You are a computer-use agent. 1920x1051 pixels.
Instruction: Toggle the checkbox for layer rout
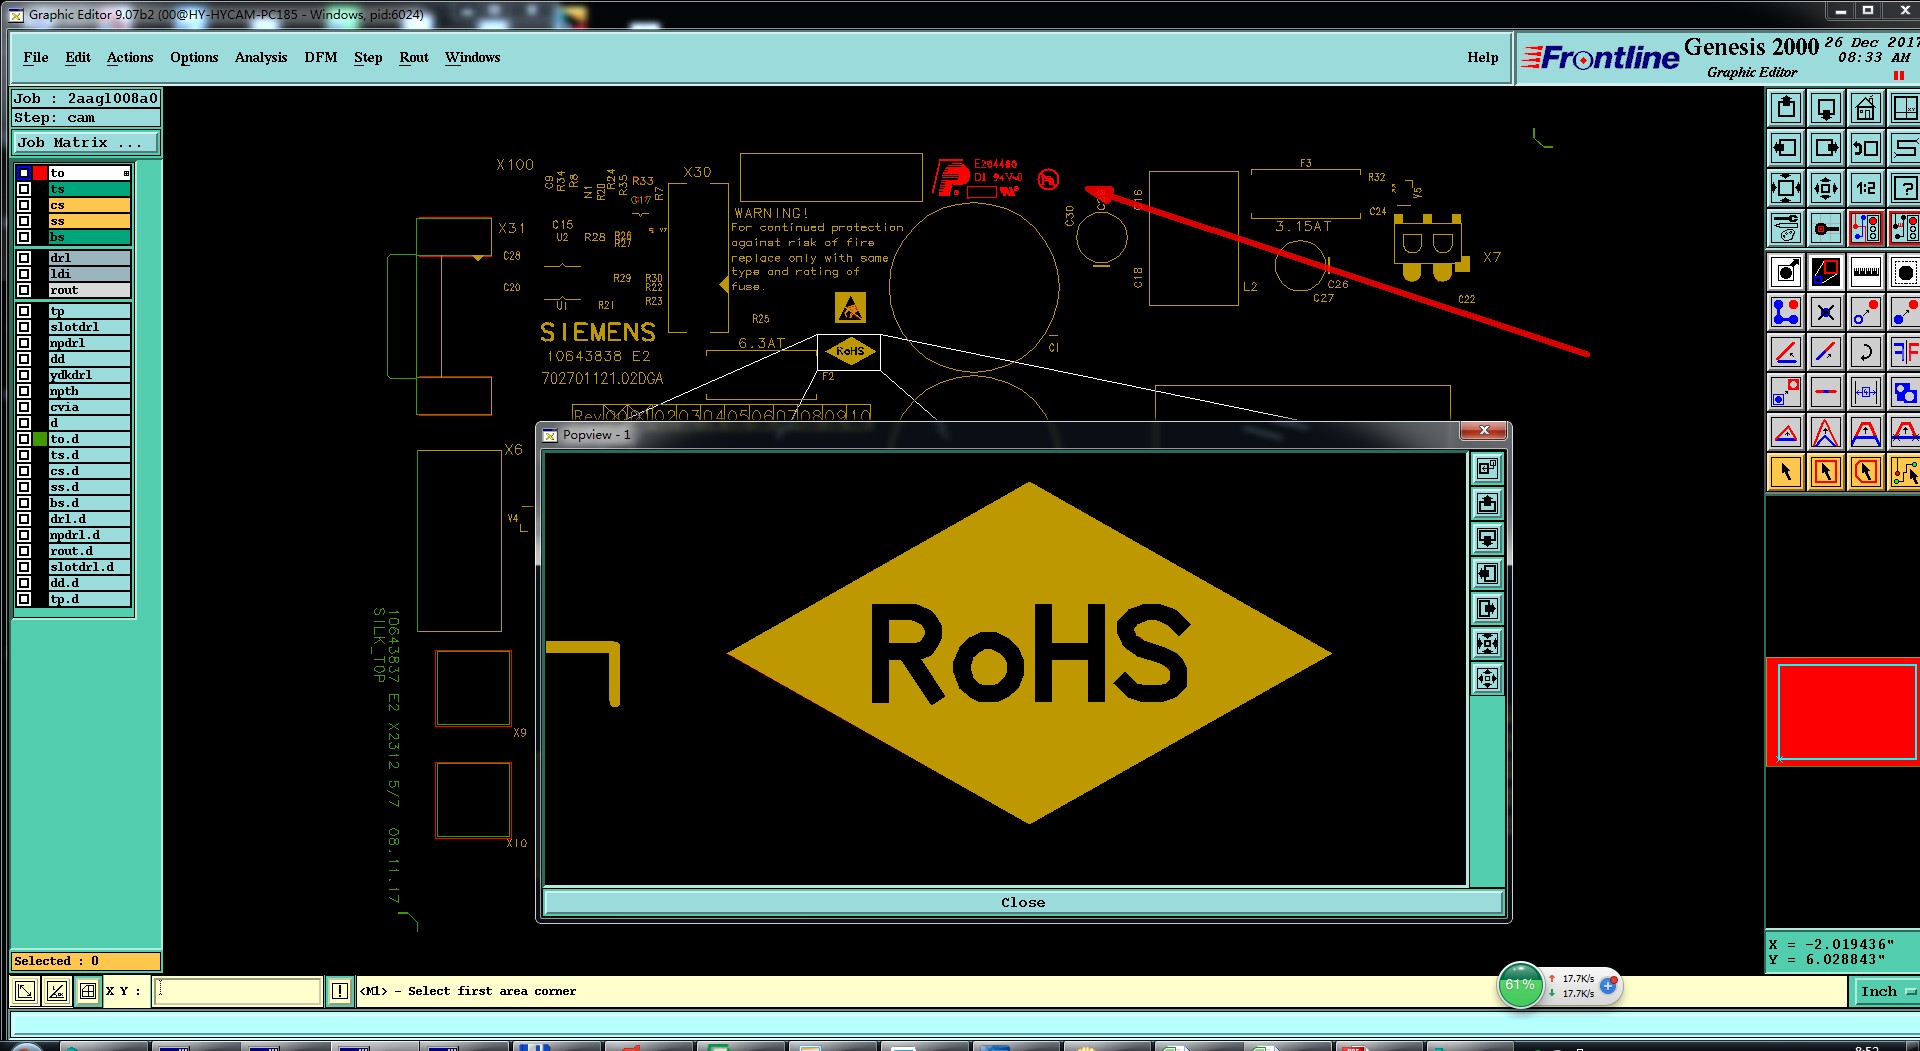(24, 290)
